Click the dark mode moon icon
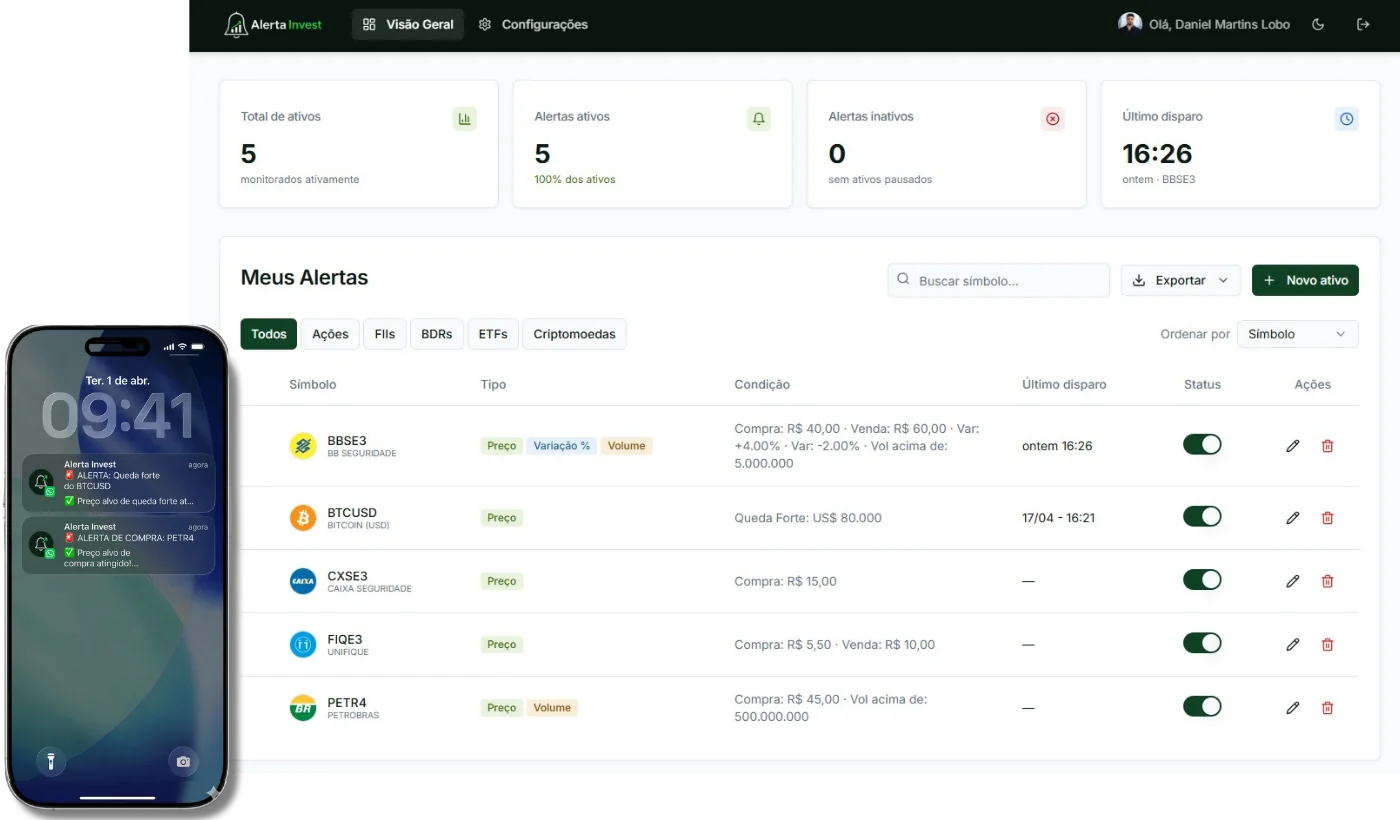1400x820 pixels. click(x=1318, y=24)
